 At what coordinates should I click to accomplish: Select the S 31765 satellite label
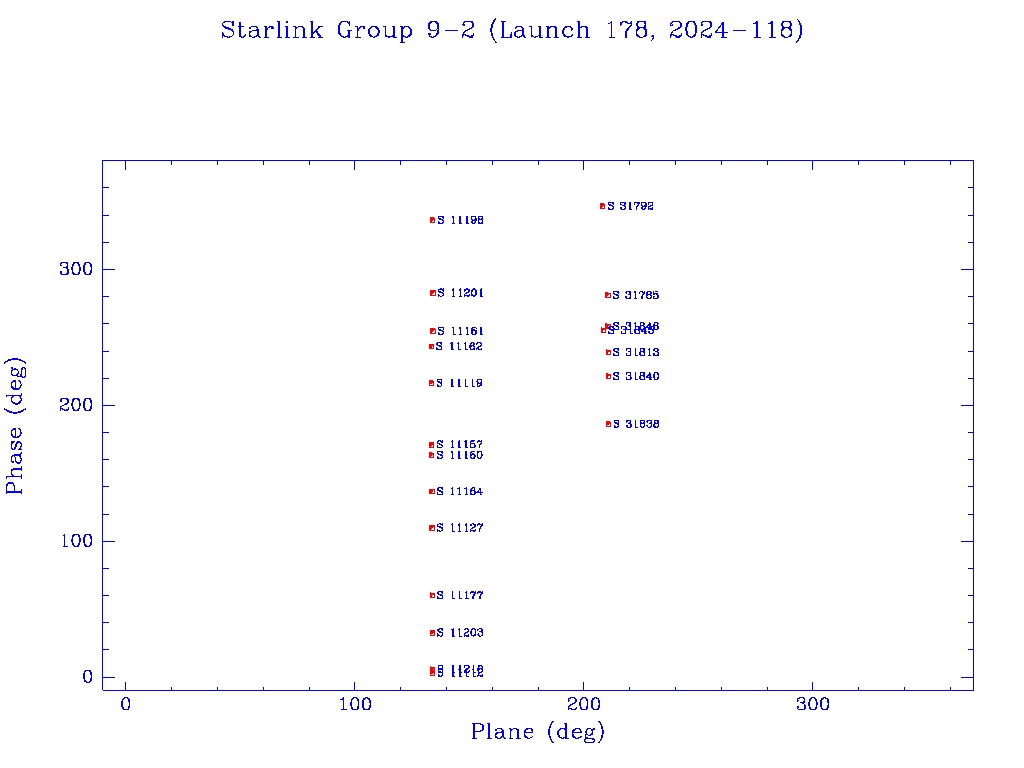[x=635, y=295]
